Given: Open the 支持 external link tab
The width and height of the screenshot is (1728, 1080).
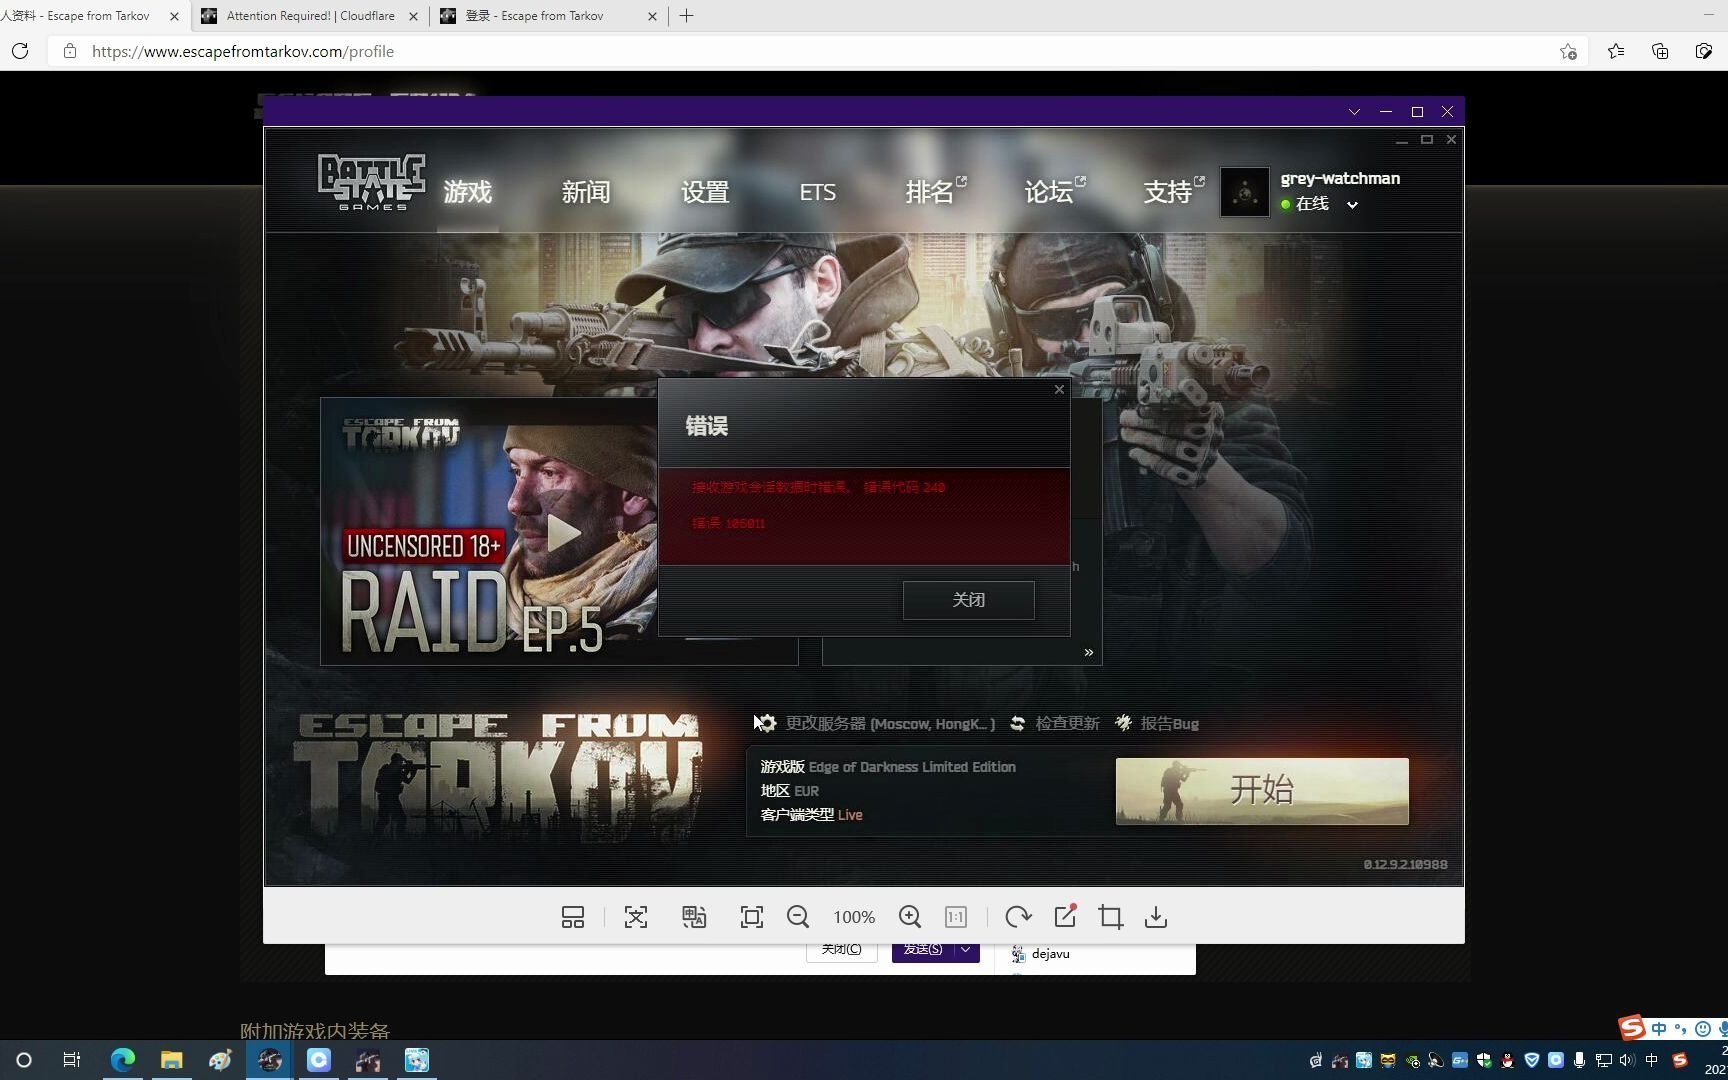Looking at the screenshot, I should click(1174, 192).
